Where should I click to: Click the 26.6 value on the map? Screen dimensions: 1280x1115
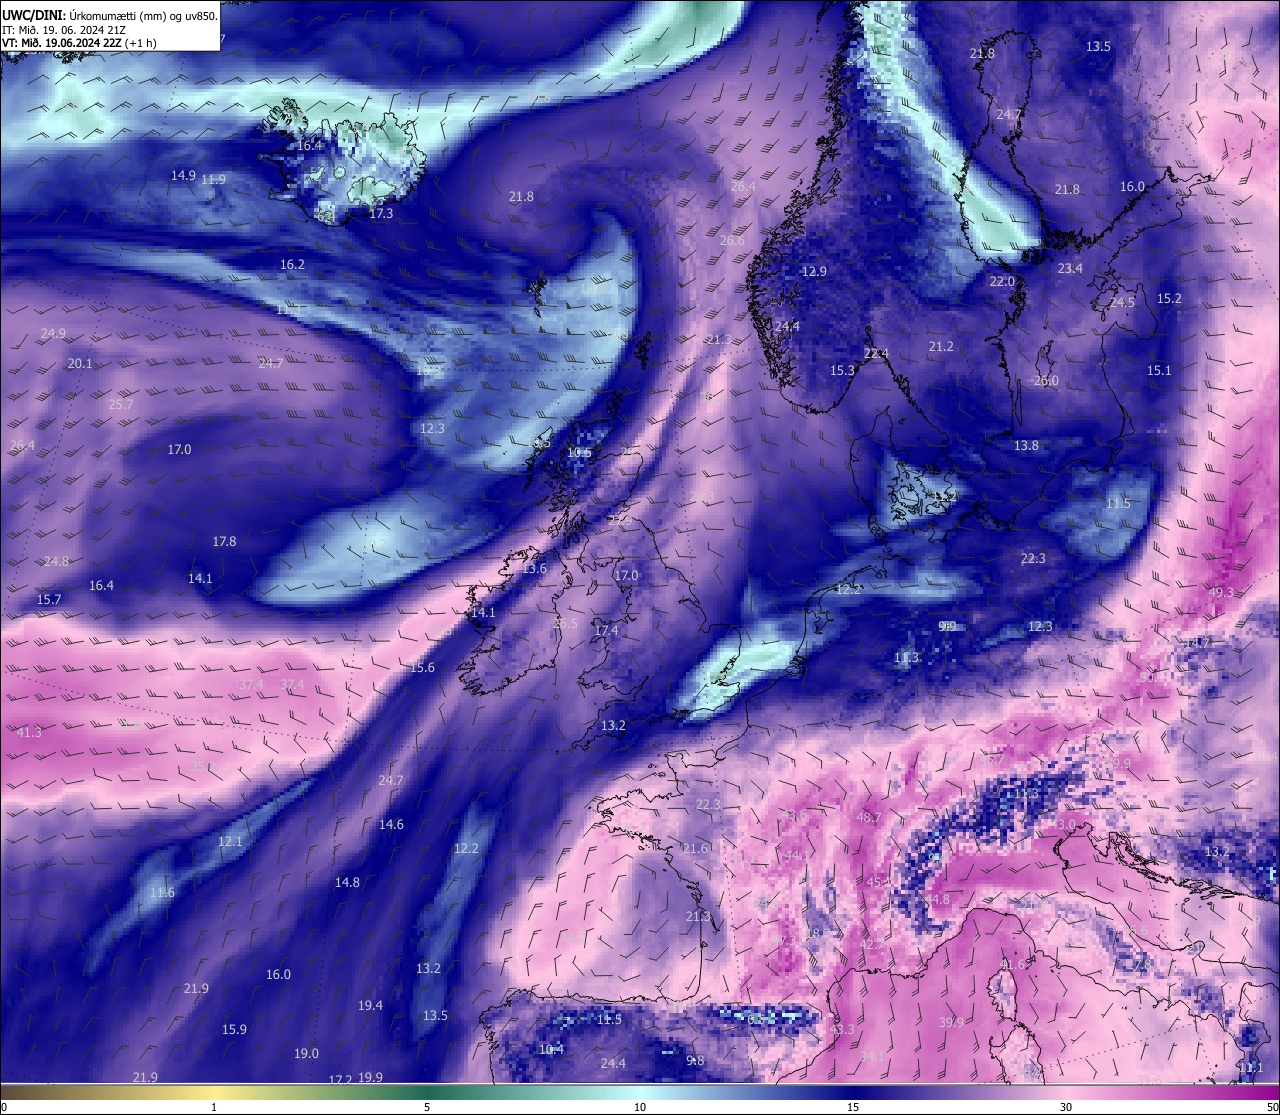coord(731,240)
